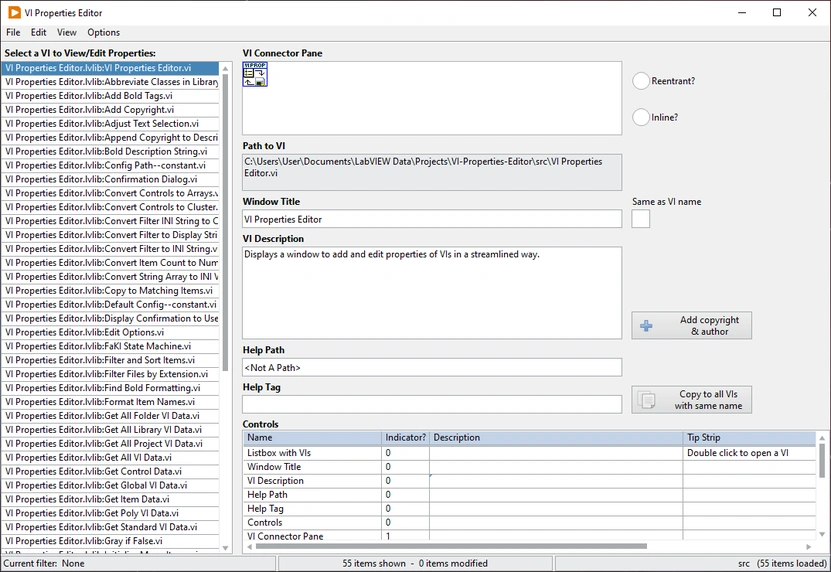Select 'Adjust Text Selection.vi' in VI list

[x=110, y=124]
